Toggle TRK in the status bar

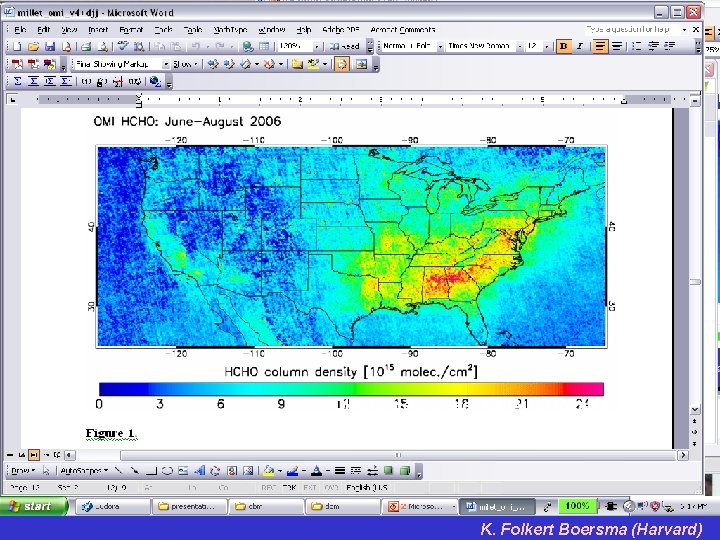(x=290, y=488)
